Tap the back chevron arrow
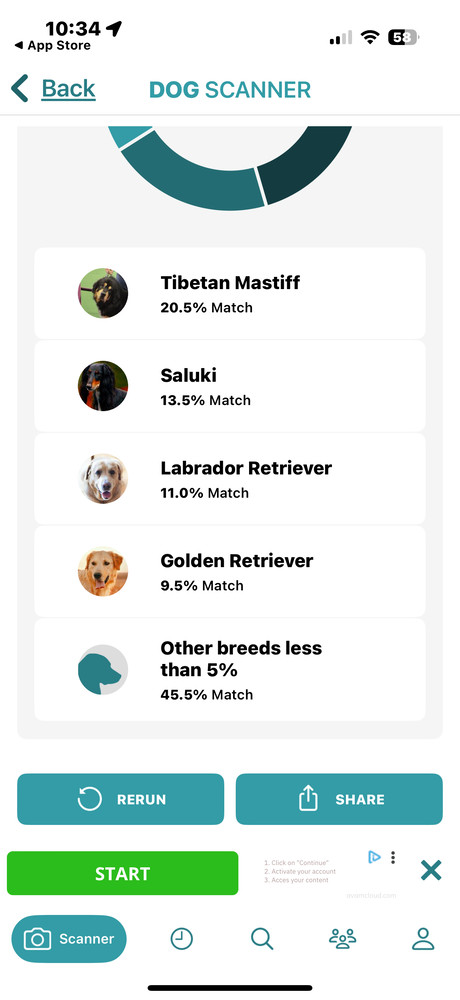Viewport: 460px width, 1000px height. pos(20,88)
